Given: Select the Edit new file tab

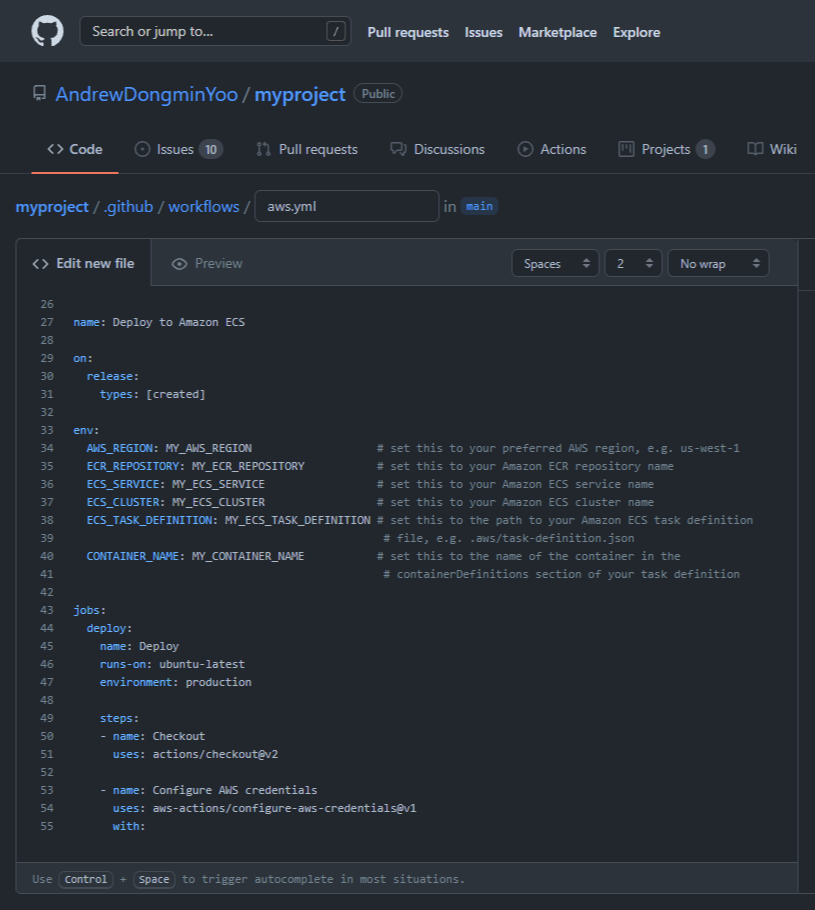Looking at the screenshot, I should tap(83, 263).
